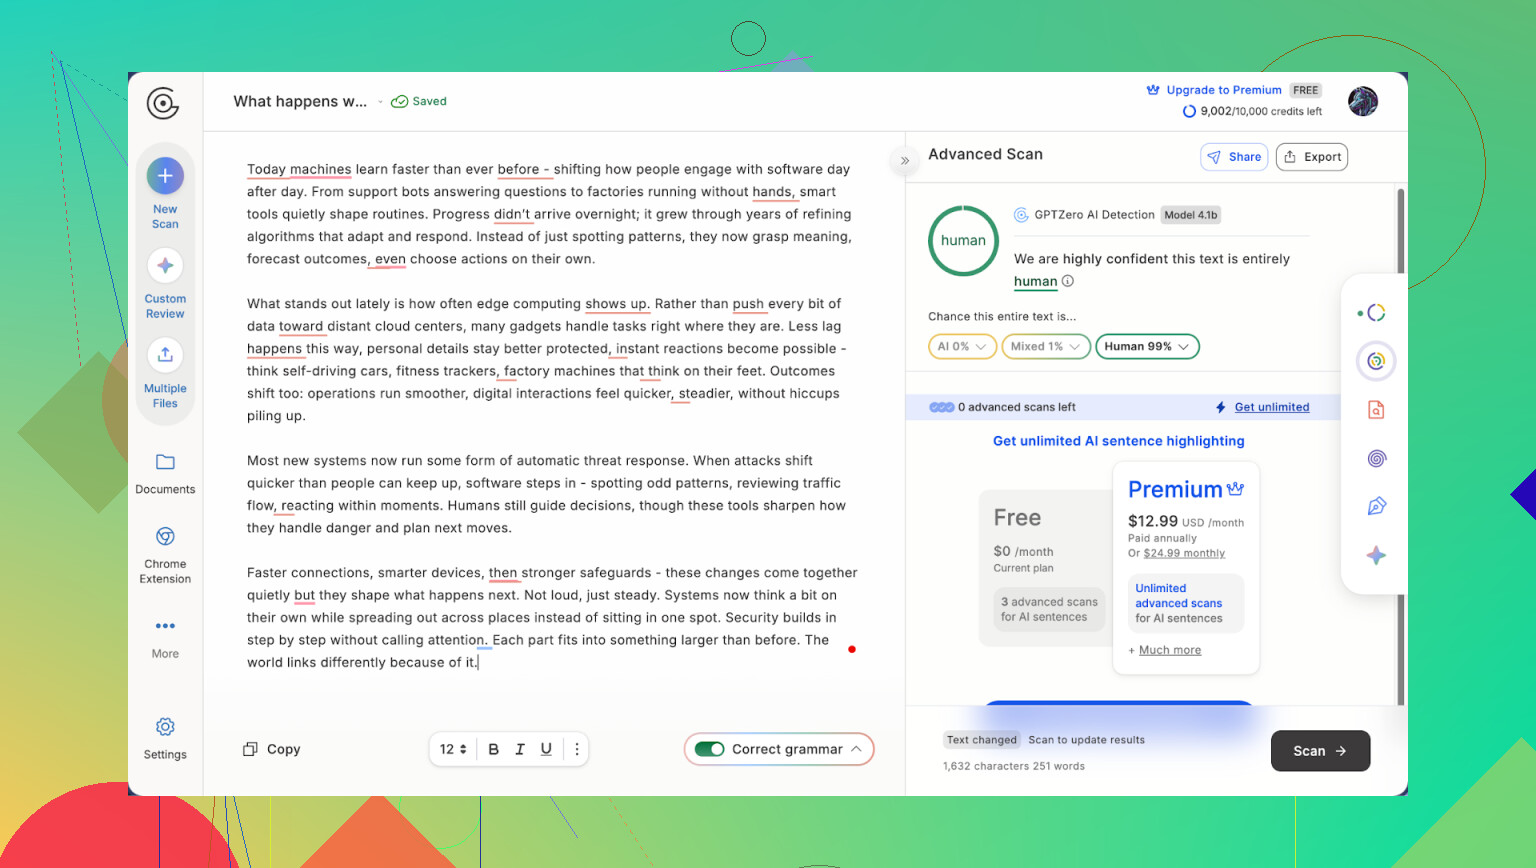Click the Get unlimited link
1536x868 pixels.
coord(1271,407)
